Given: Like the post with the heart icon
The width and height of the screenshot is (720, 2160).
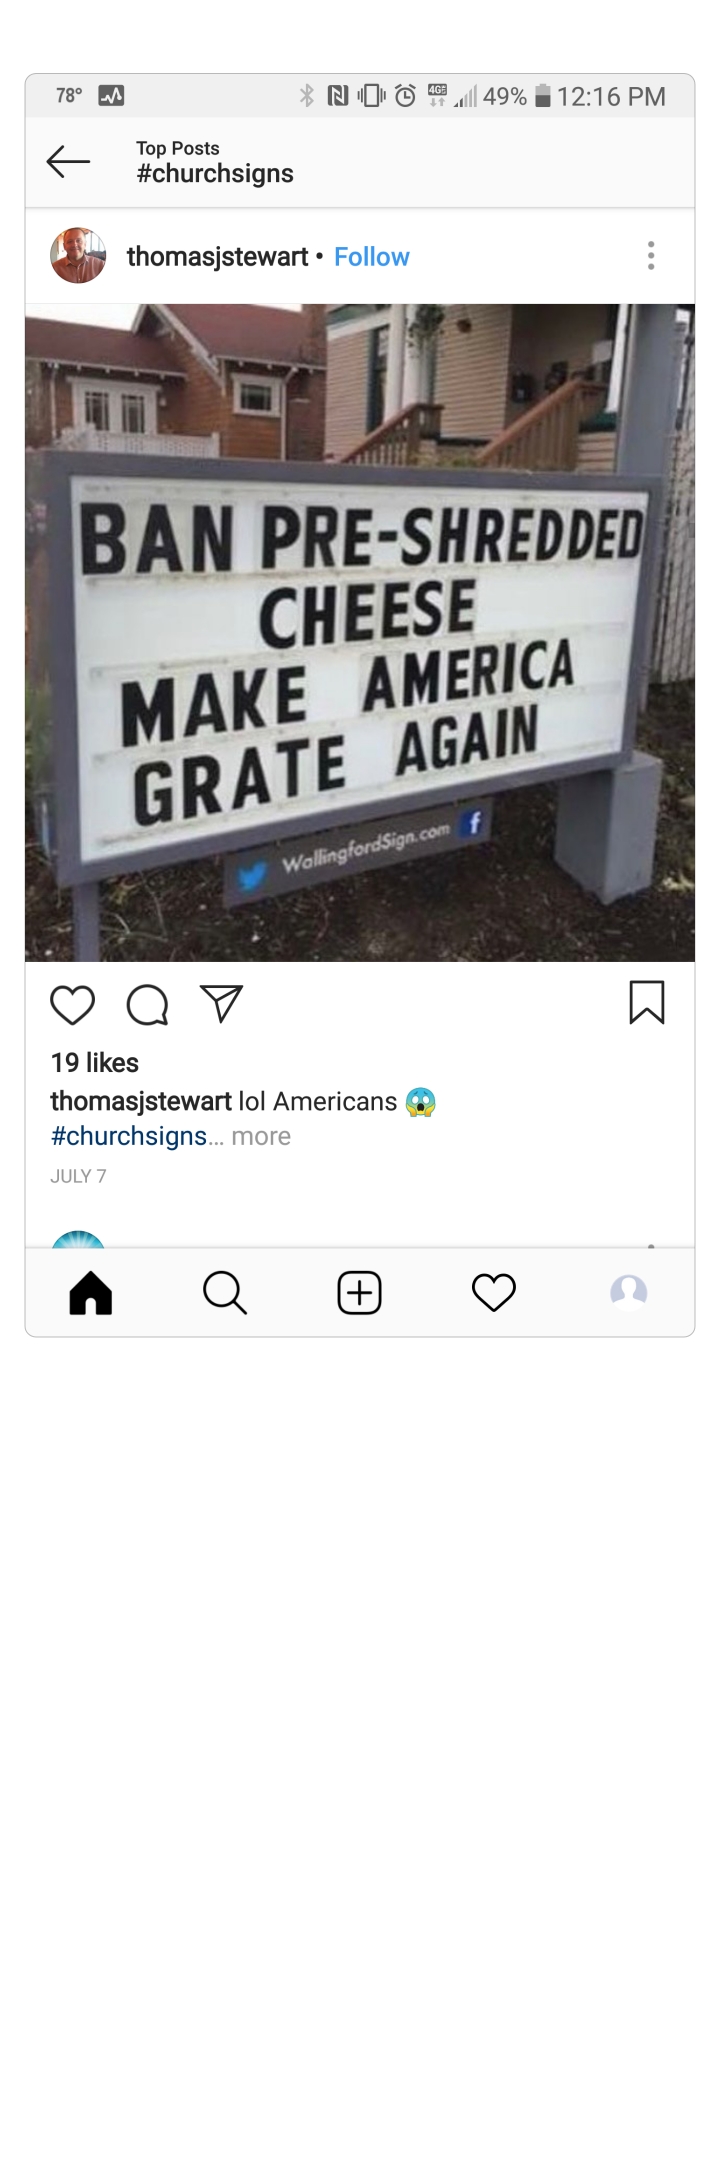Looking at the screenshot, I should (x=73, y=1005).
